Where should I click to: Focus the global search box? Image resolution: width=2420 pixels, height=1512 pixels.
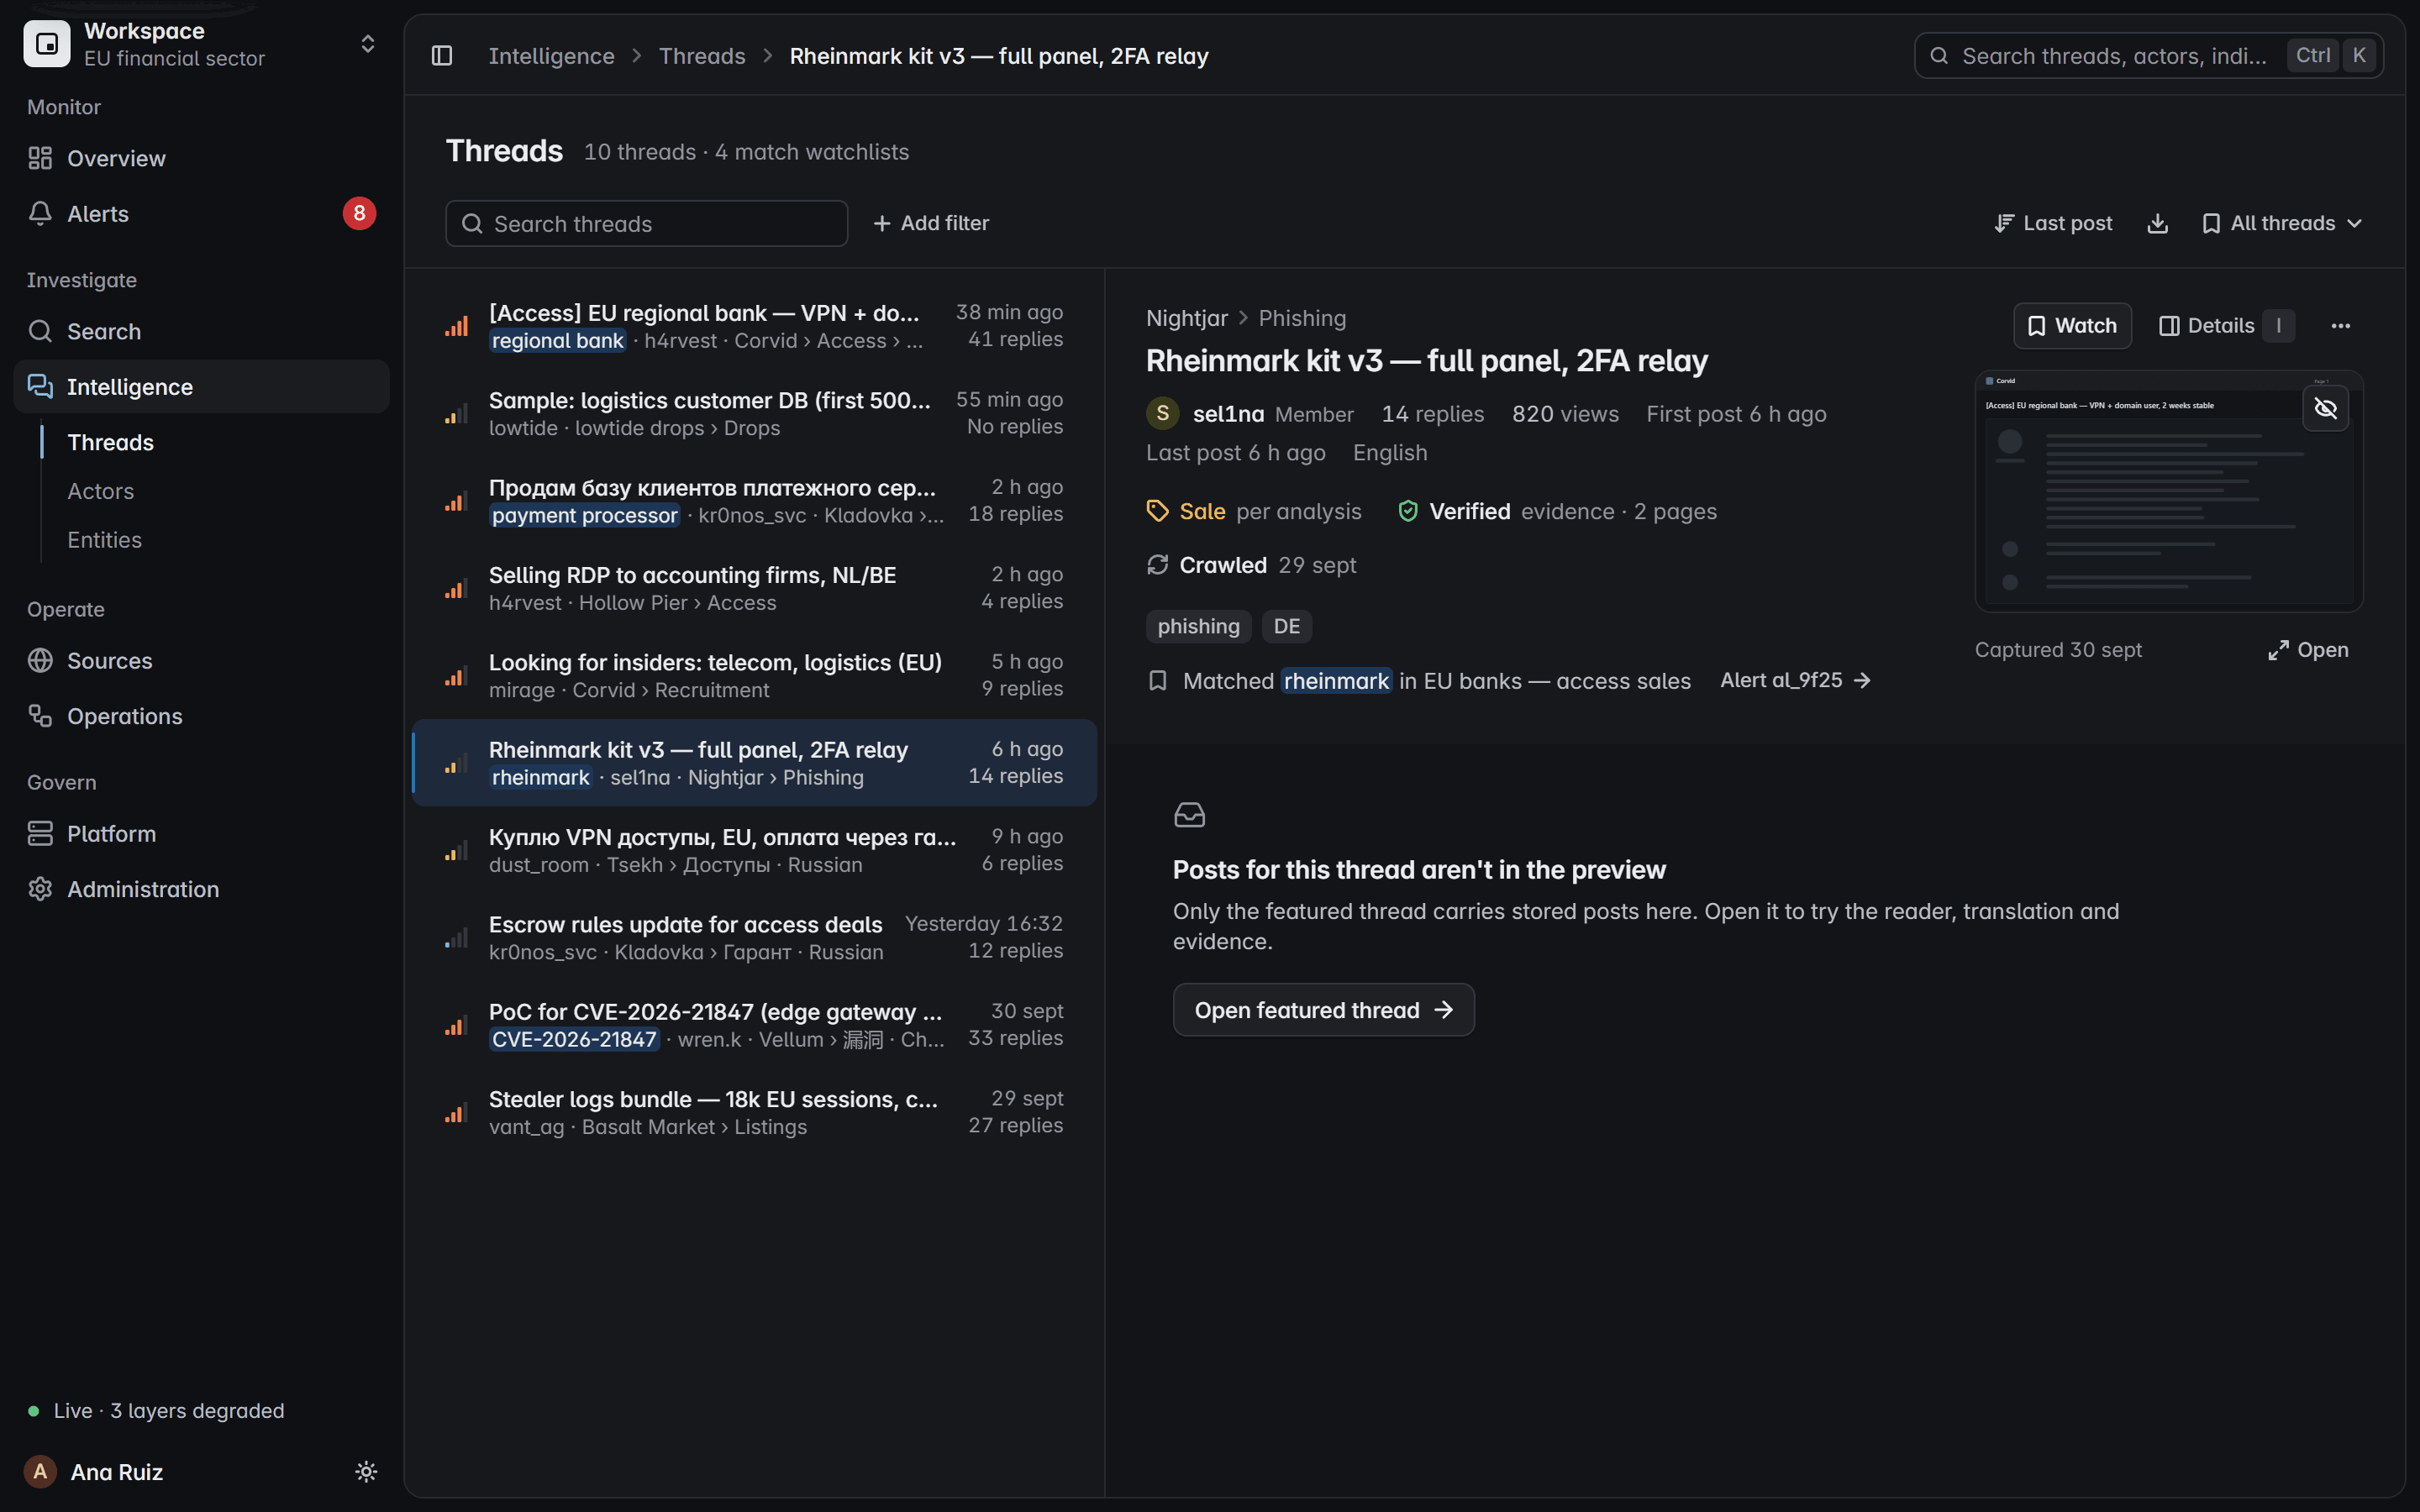2148,56
